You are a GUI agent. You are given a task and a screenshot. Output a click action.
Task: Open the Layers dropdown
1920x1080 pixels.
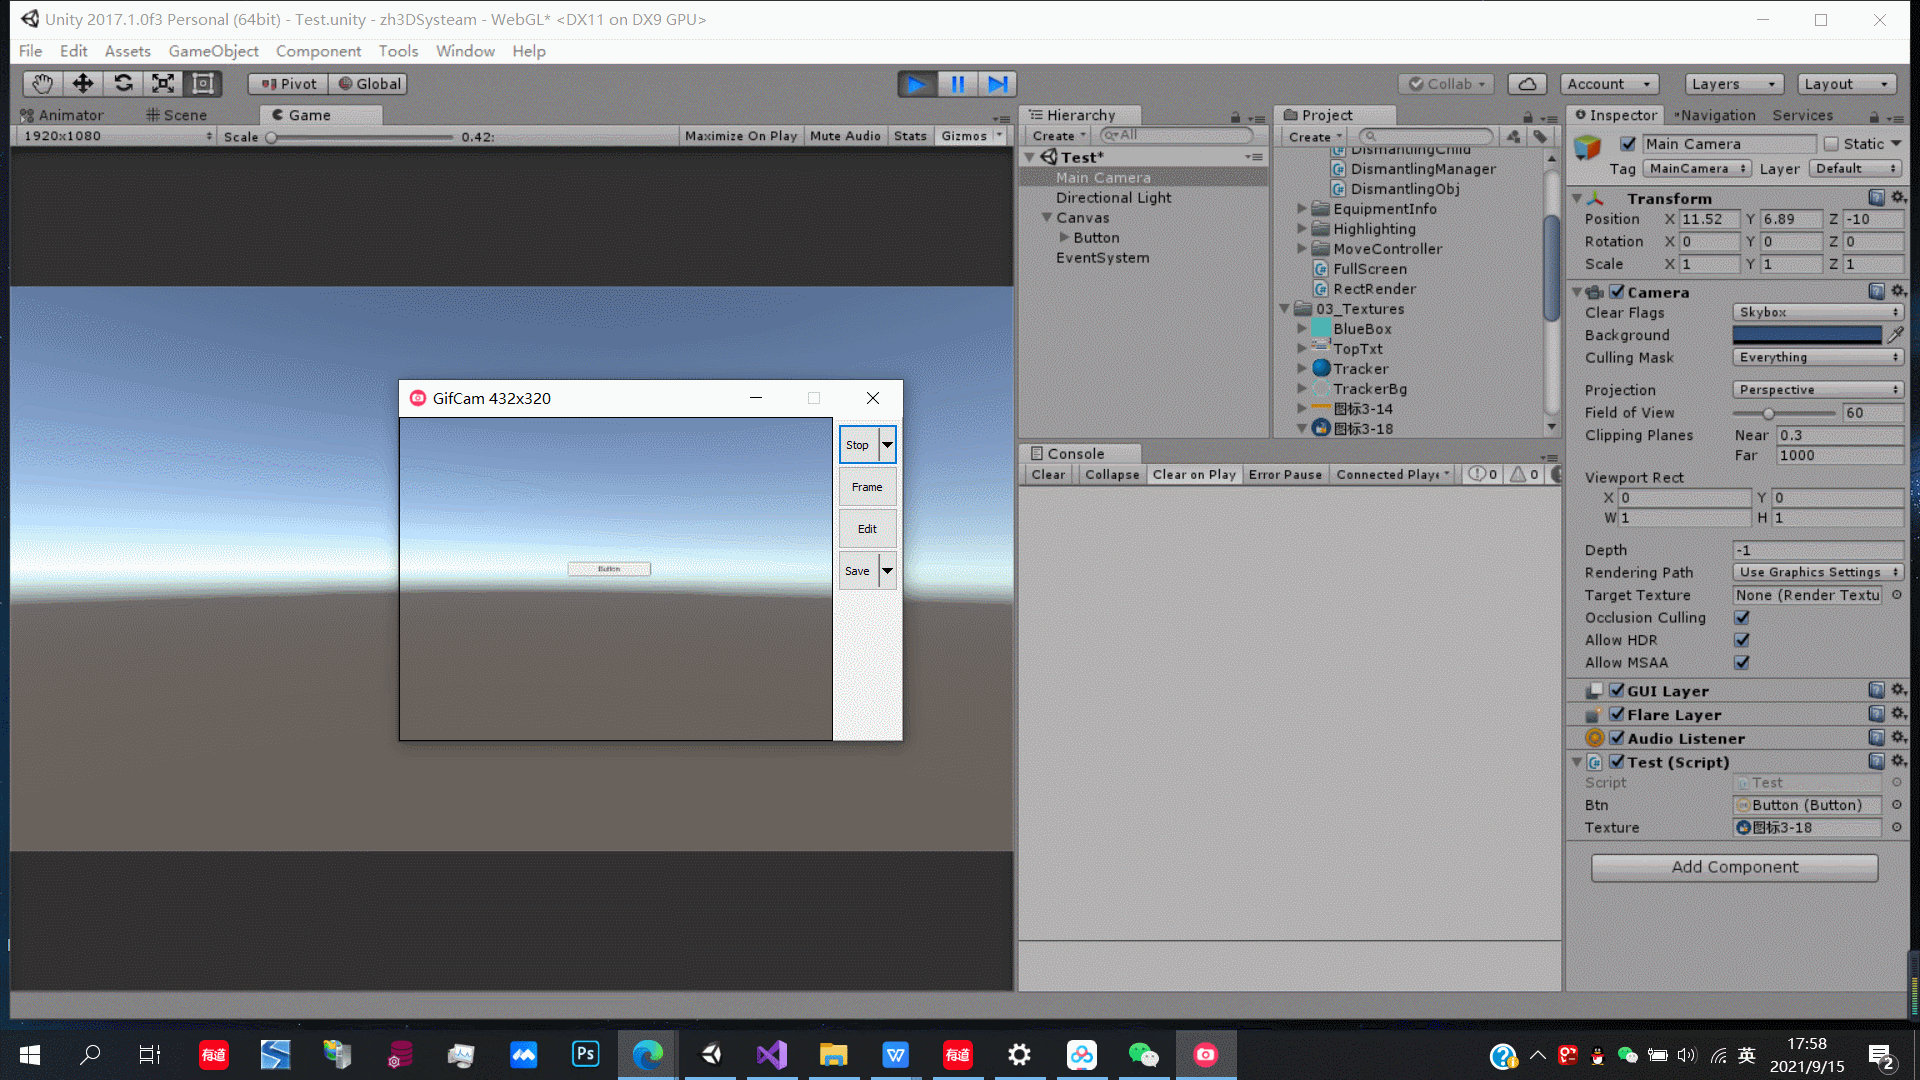[1733, 84]
